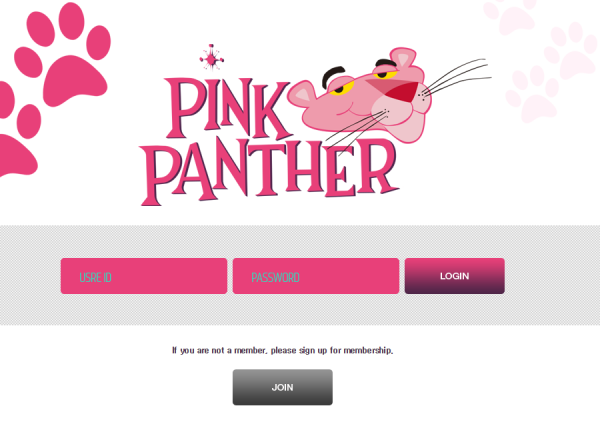The image size is (600, 440).
Task: Click the sparkle star above PINK
Action: (x=211, y=58)
